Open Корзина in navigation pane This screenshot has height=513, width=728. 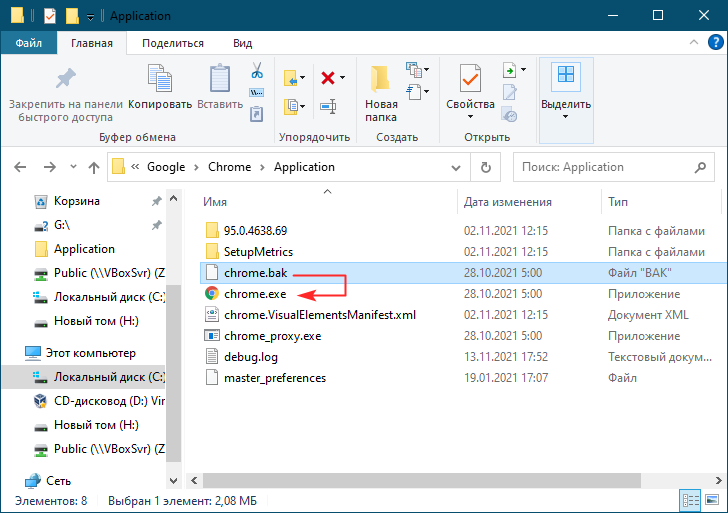point(77,201)
